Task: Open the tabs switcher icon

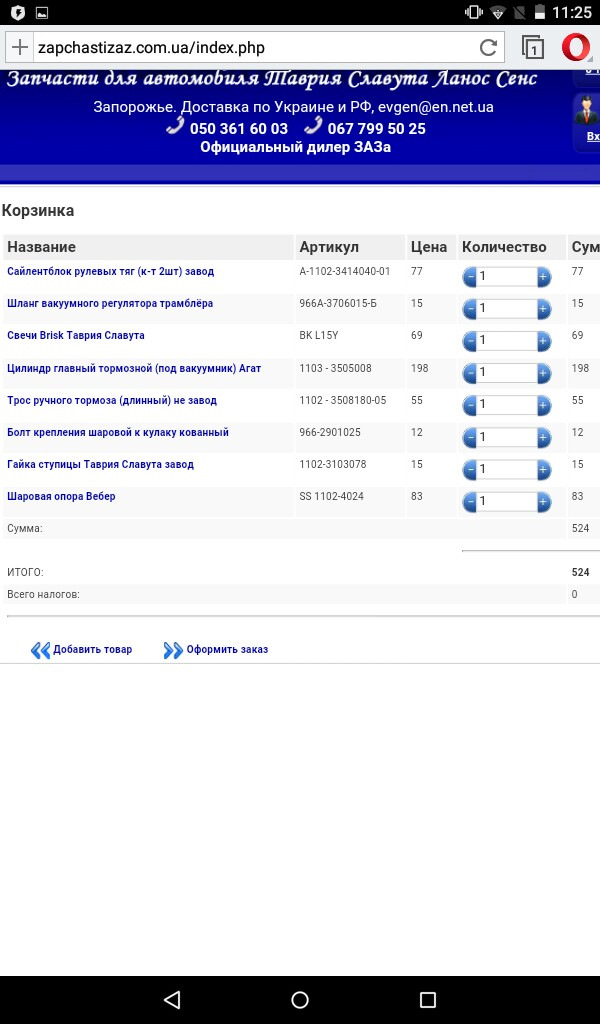Action: click(x=533, y=48)
